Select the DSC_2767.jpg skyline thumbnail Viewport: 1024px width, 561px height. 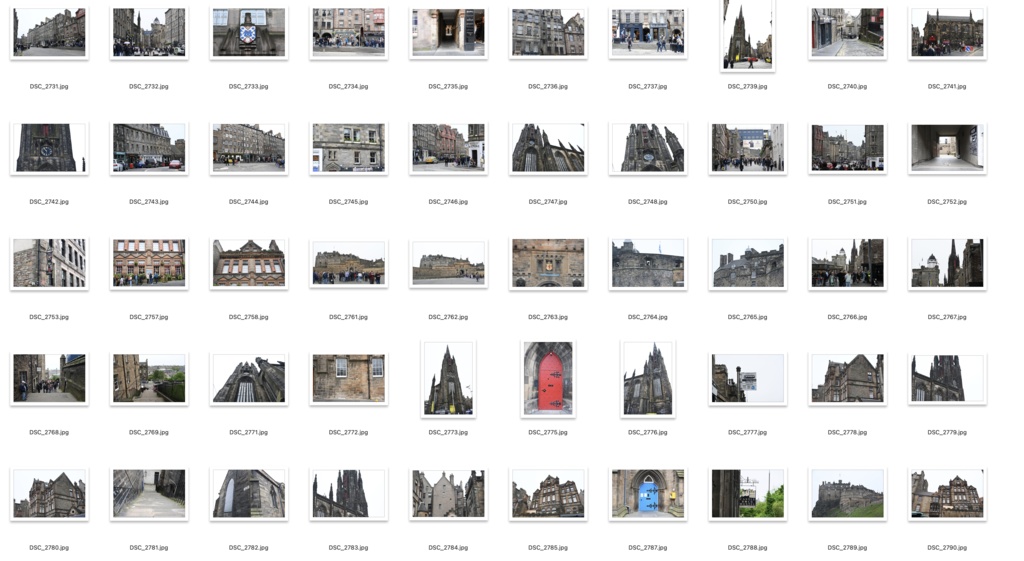coord(947,263)
